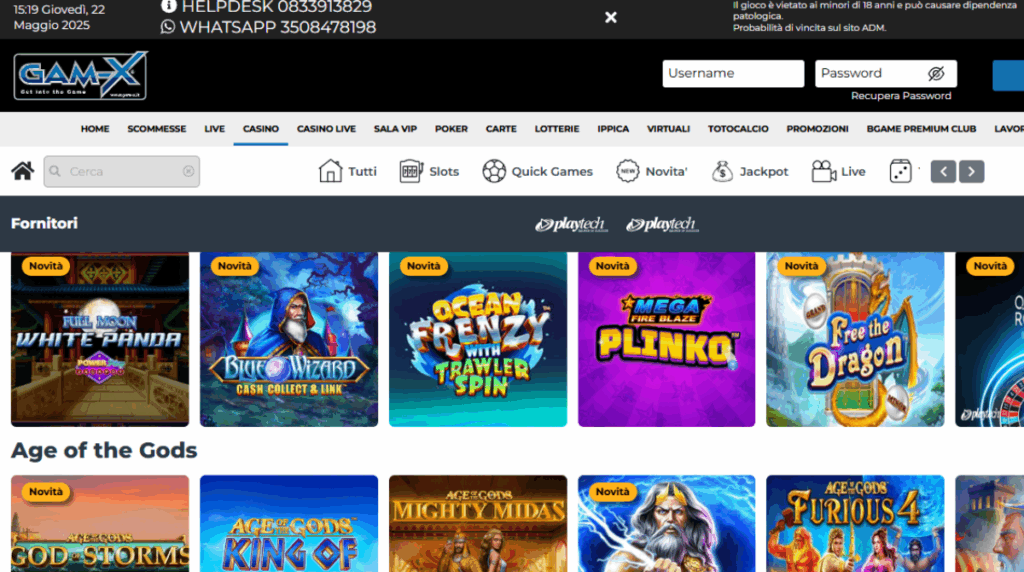Screen dimensions: 1024x572
Task: Click Novità badge on Plinko card
Action: coord(612,266)
